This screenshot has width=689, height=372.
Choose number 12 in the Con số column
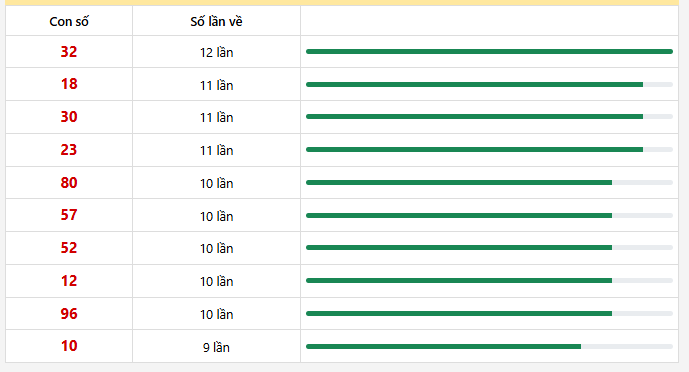pyautogui.click(x=69, y=281)
